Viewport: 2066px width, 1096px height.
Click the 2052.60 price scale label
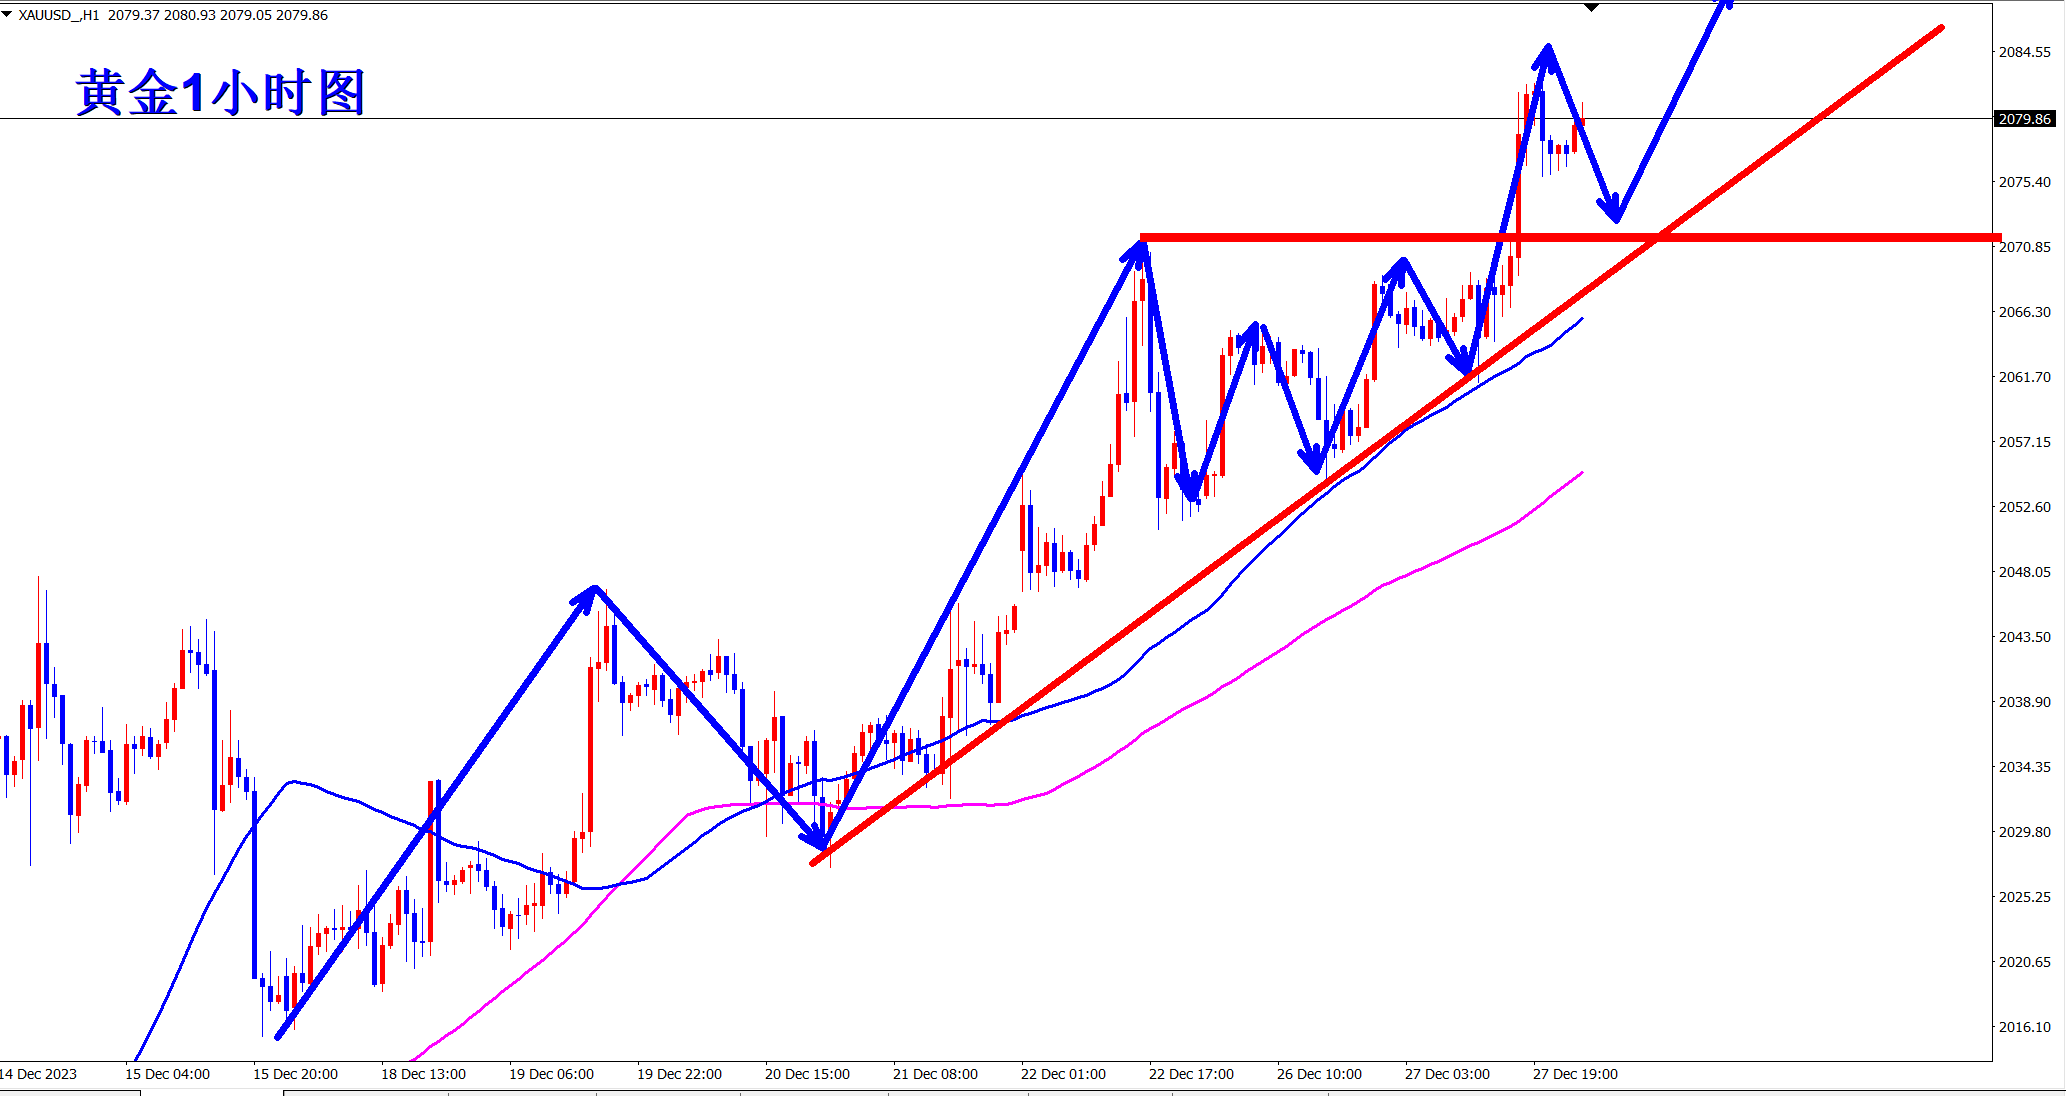[2024, 507]
